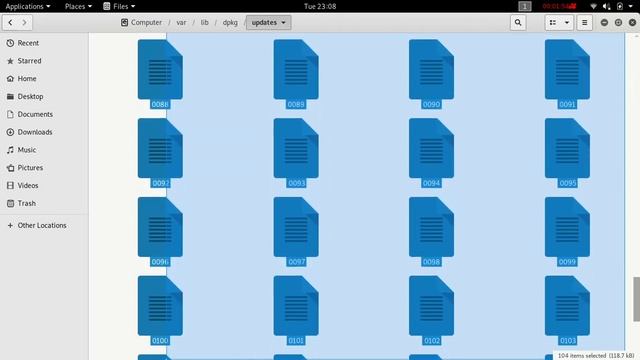Screen dimensions: 640x360
Task: Open the volume icon in top bar
Action: click(x=607, y=6)
